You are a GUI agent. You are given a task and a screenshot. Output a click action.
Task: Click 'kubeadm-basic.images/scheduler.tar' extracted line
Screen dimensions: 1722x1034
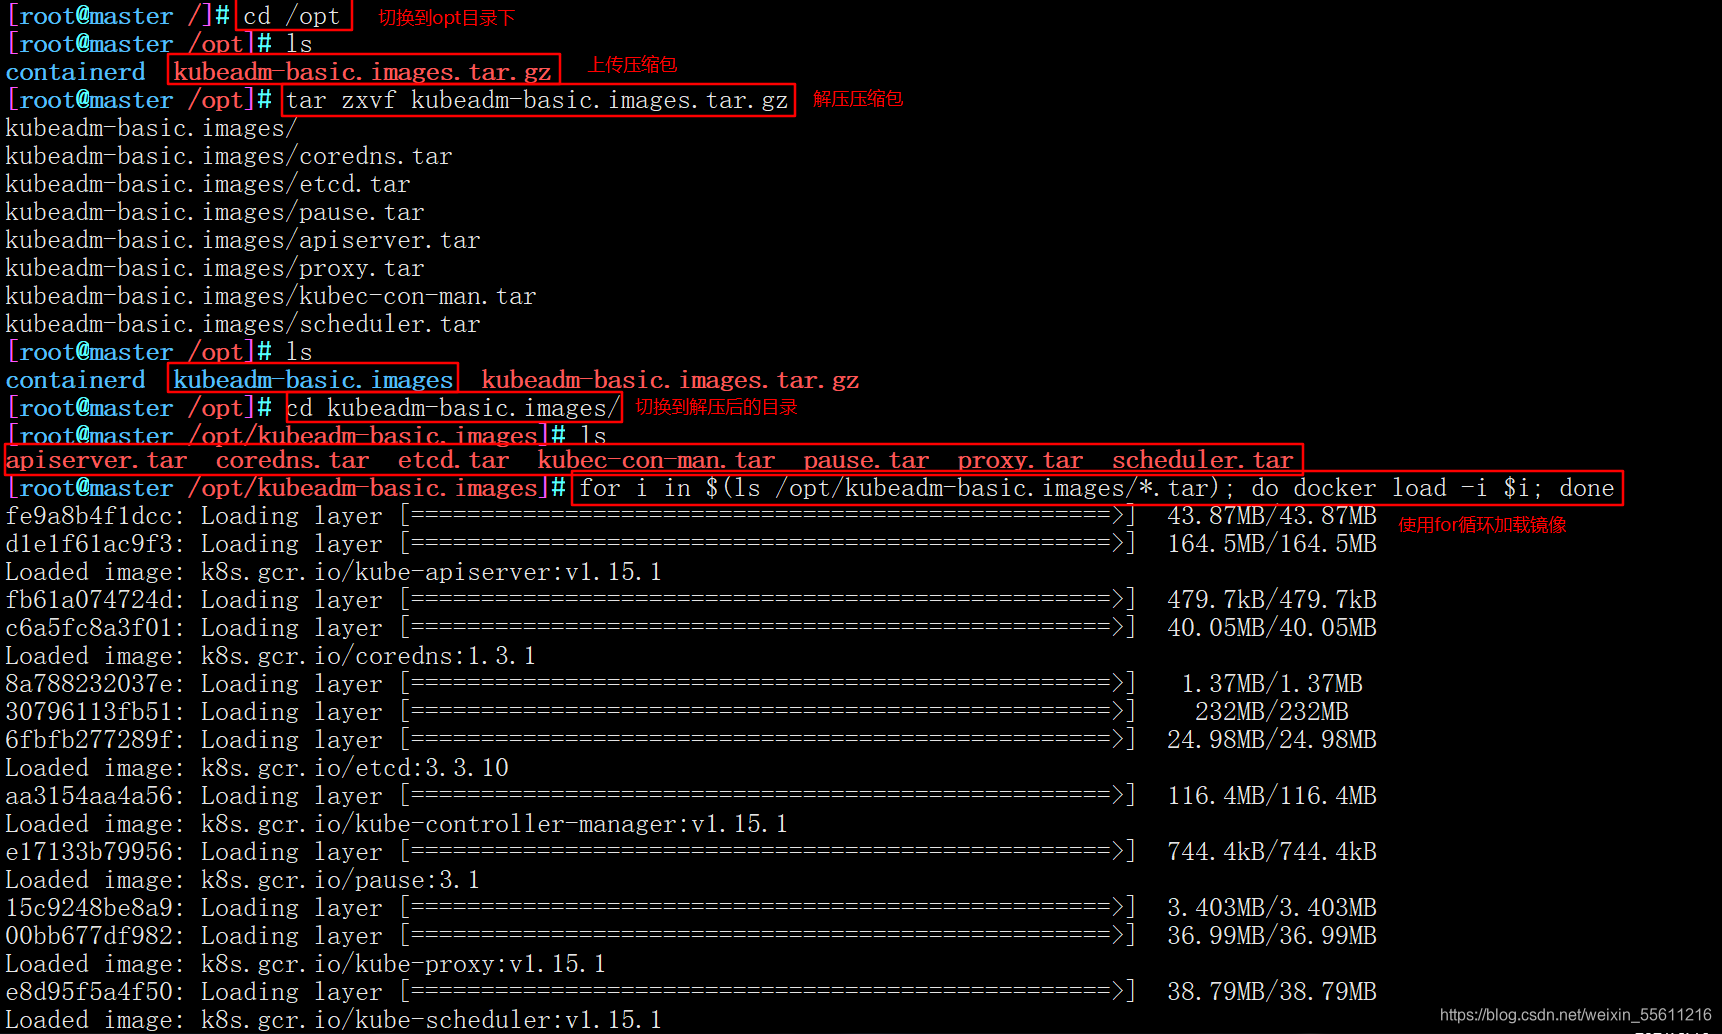[243, 324]
